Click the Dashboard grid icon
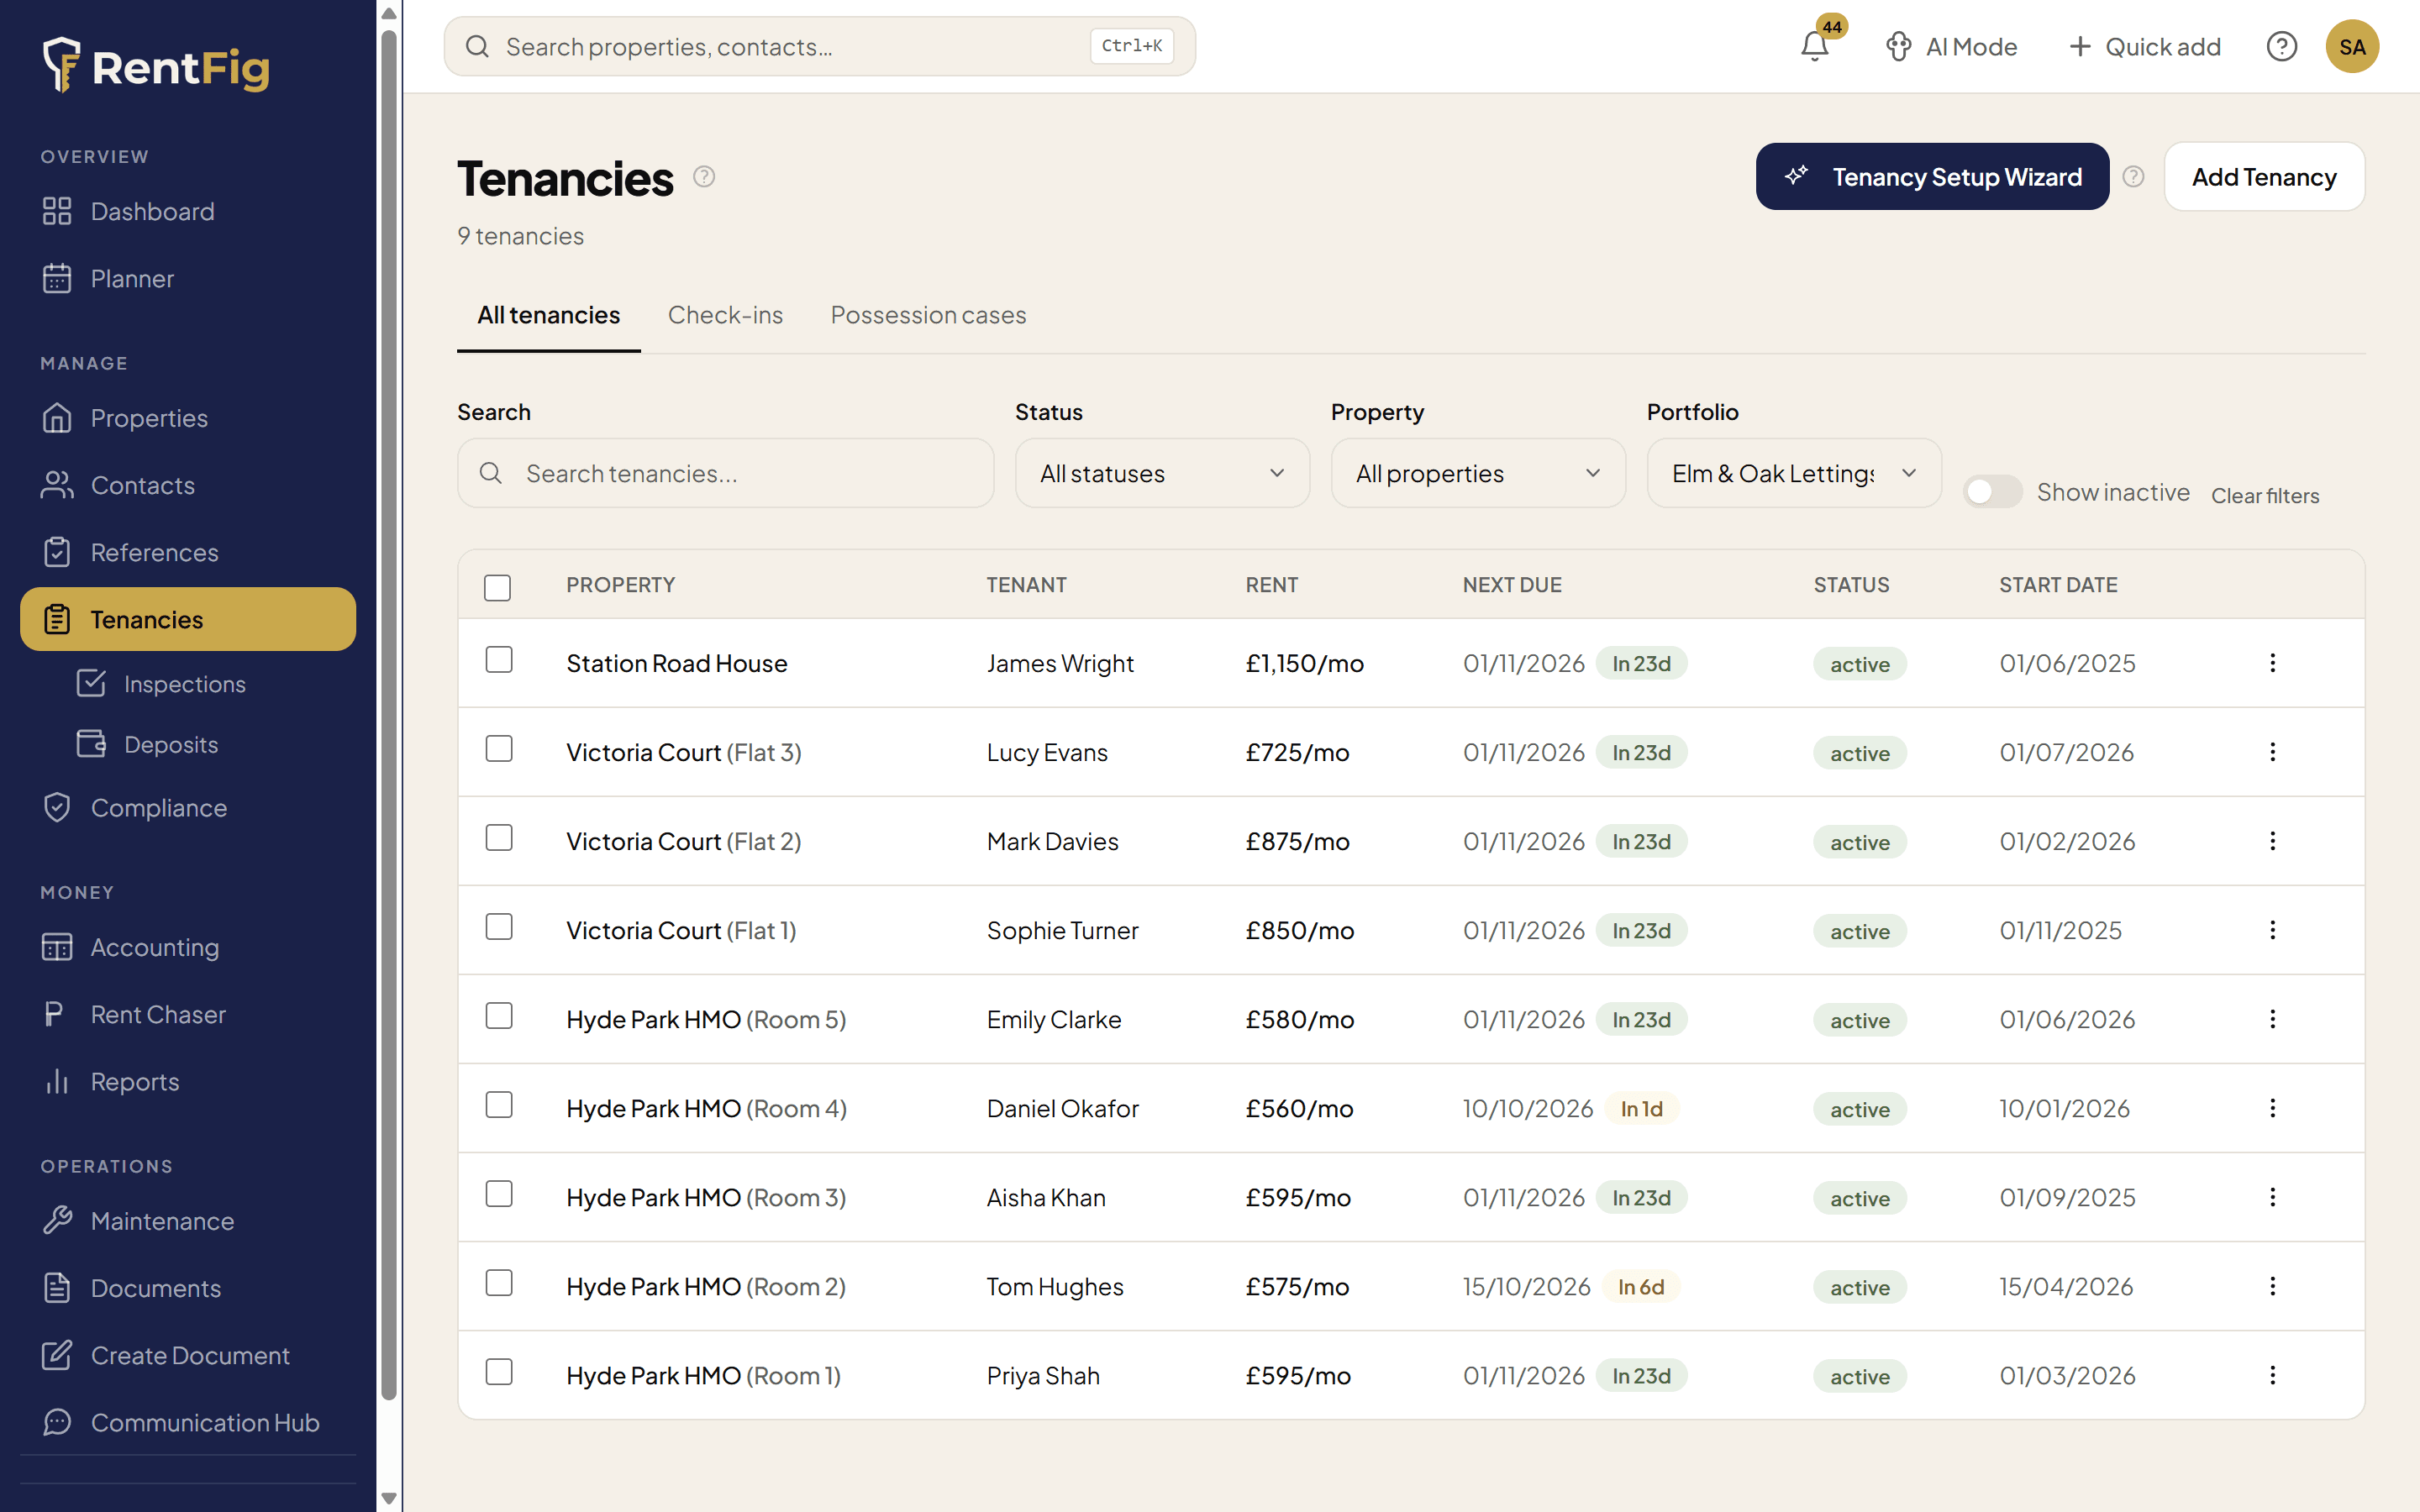This screenshot has width=2420, height=1512. pyautogui.click(x=57, y=211)
